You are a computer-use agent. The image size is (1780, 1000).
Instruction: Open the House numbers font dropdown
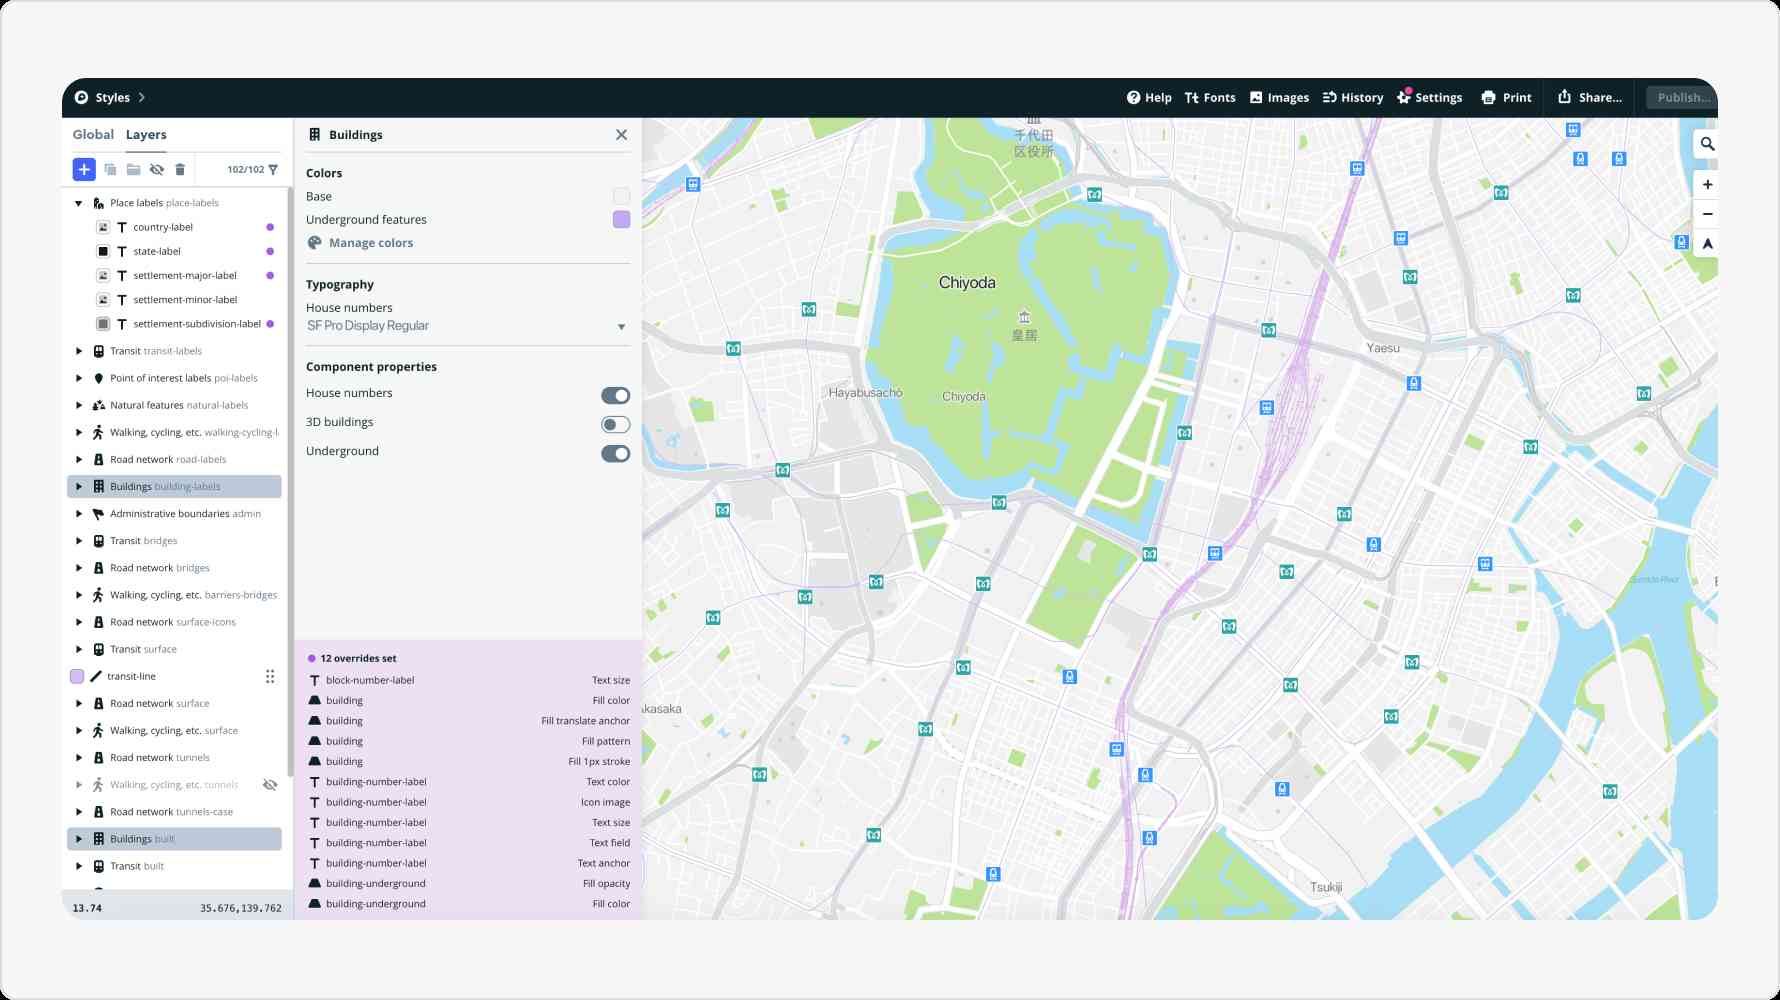(x=468, y=326)
